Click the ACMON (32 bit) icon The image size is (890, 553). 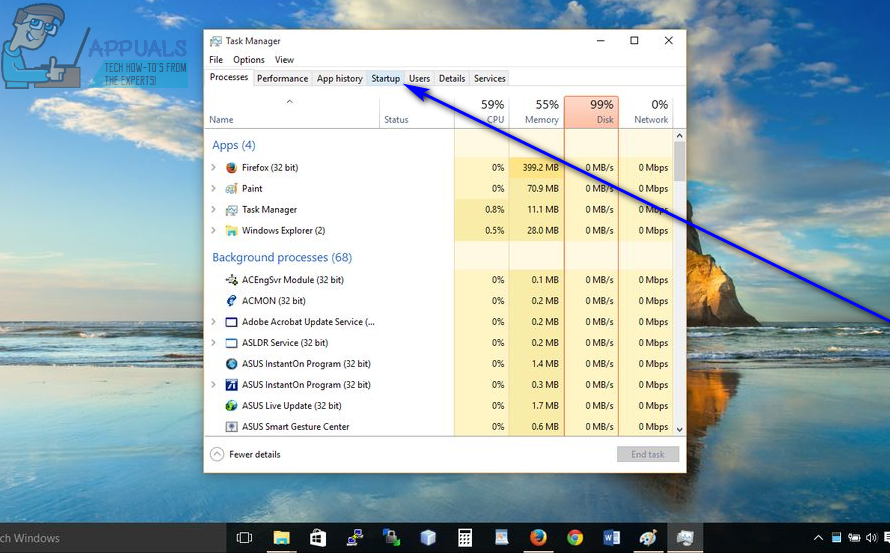point(231,301)
